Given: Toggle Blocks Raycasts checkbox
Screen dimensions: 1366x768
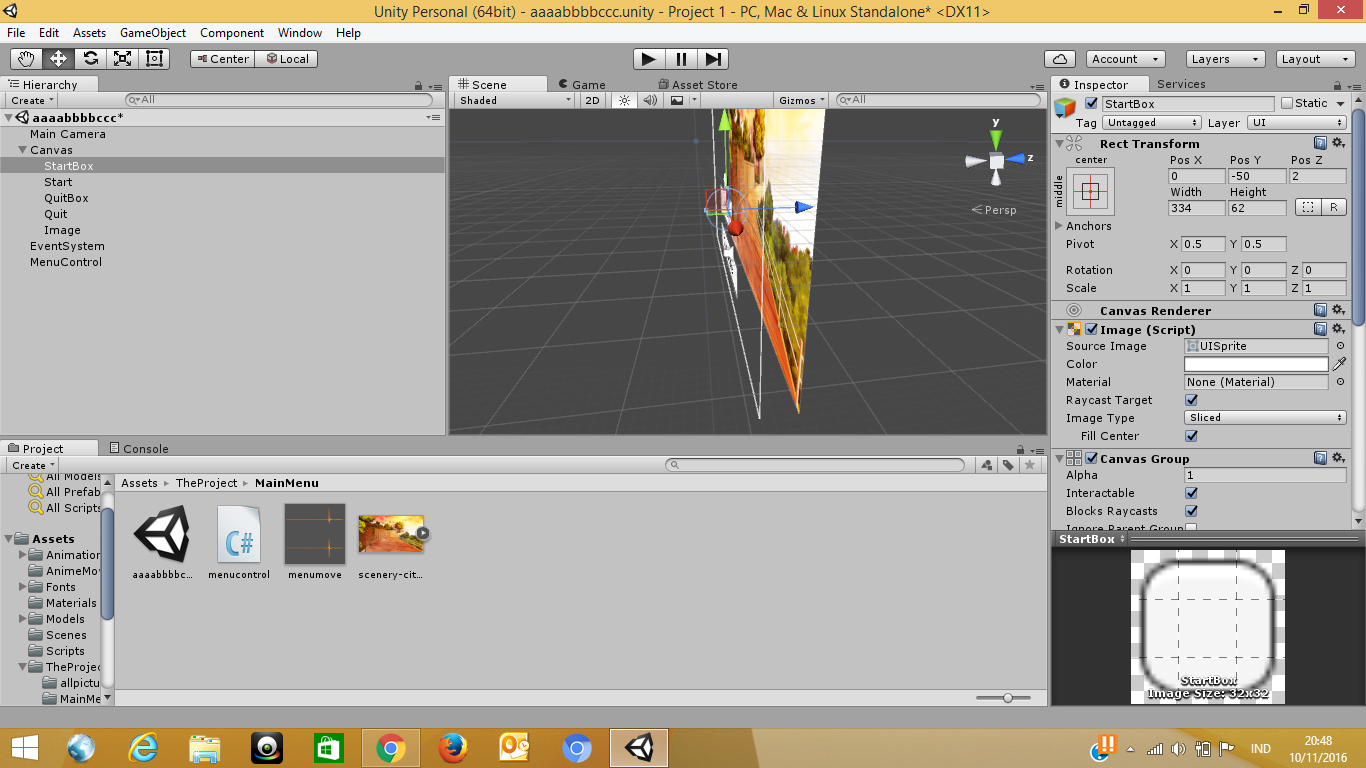Looking at the screenshot, I should click(1191, 511).
